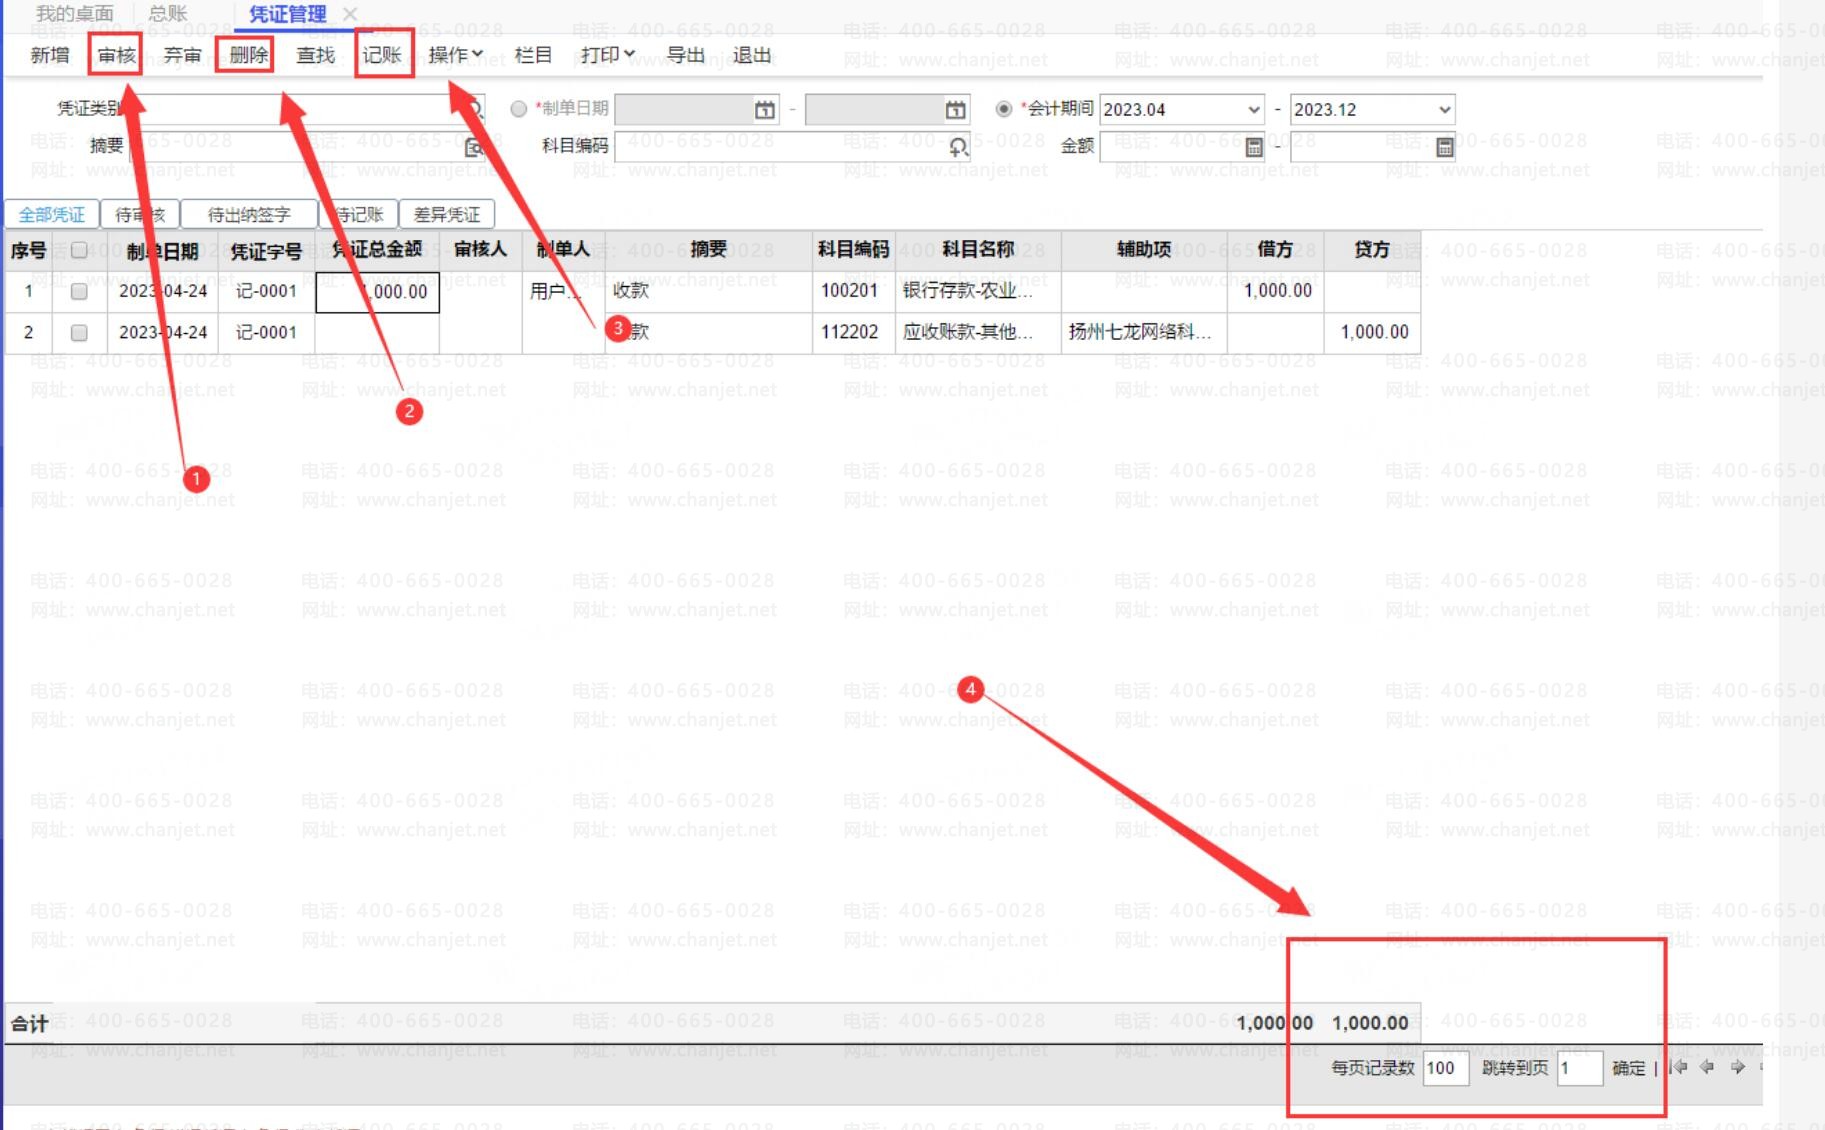
Task: Close the 凭证管理 tab
Action: click(350, 14)
